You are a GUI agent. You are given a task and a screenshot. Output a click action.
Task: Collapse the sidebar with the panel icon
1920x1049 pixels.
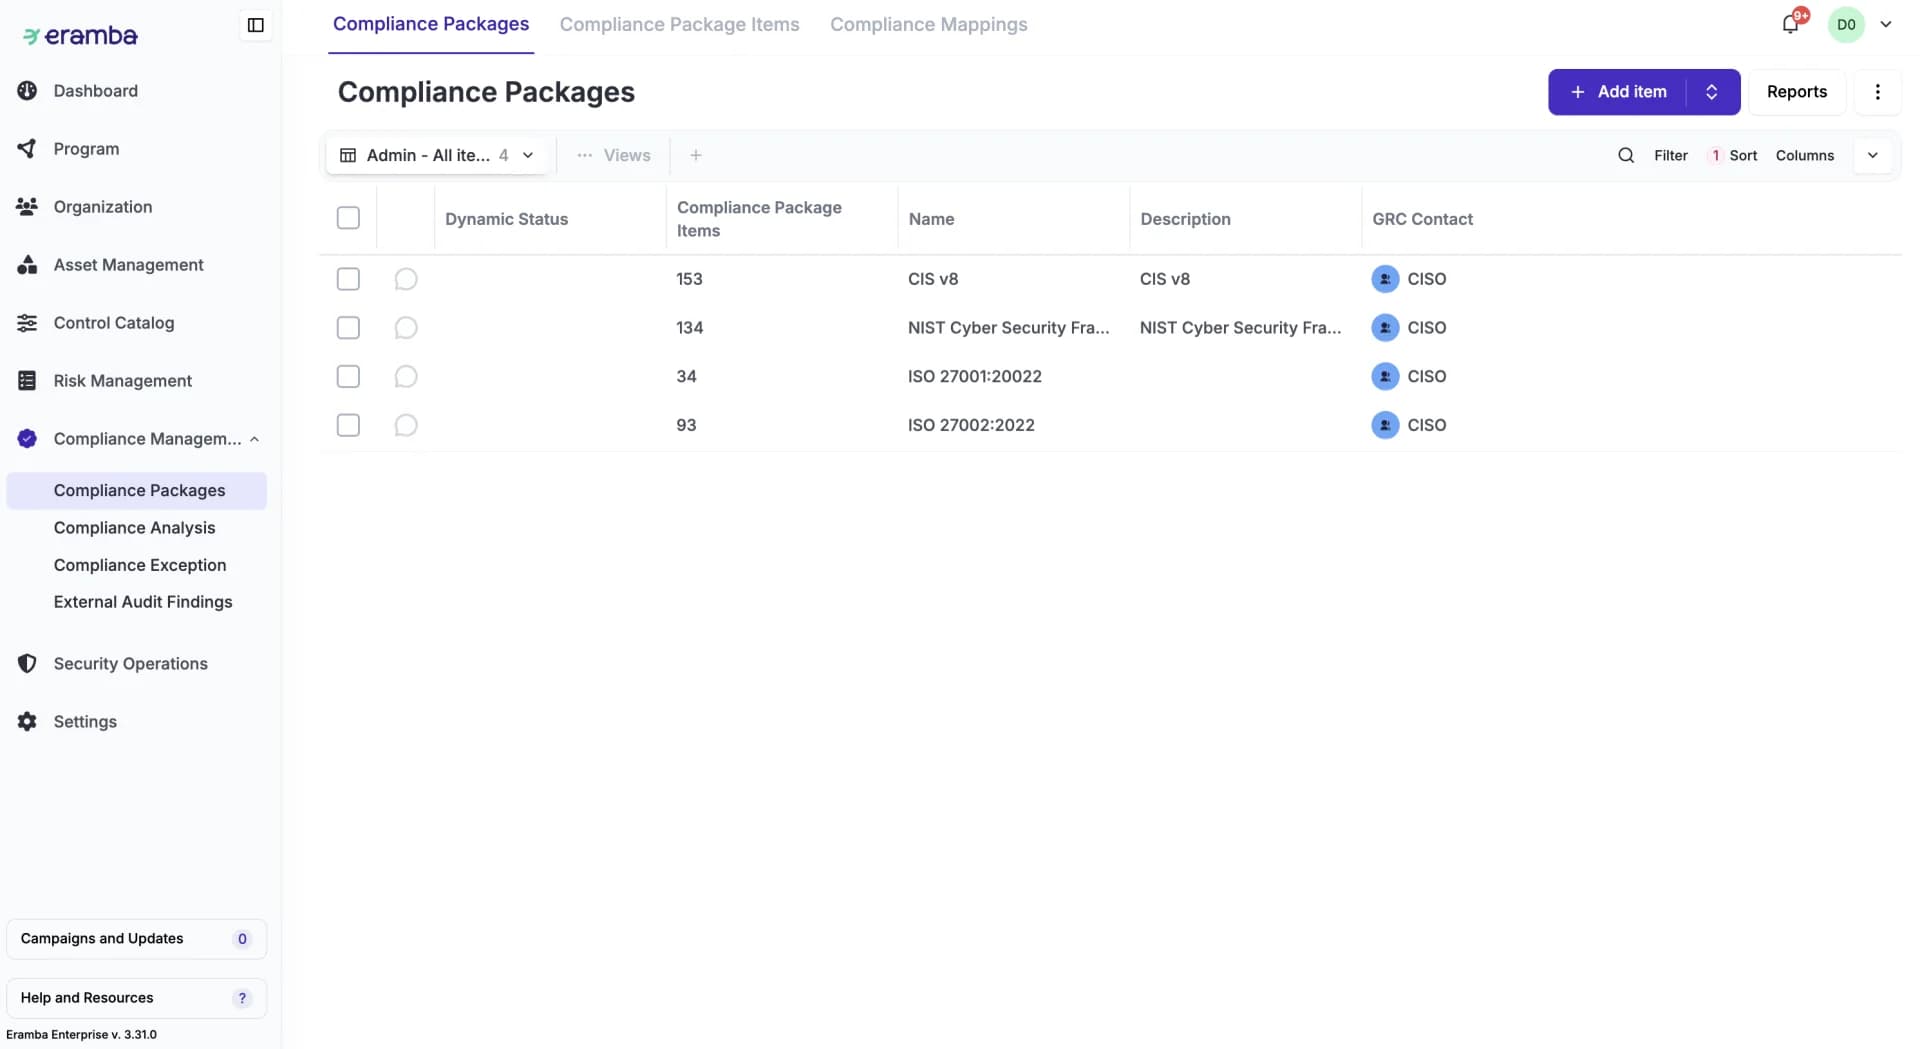click(255, 25)
